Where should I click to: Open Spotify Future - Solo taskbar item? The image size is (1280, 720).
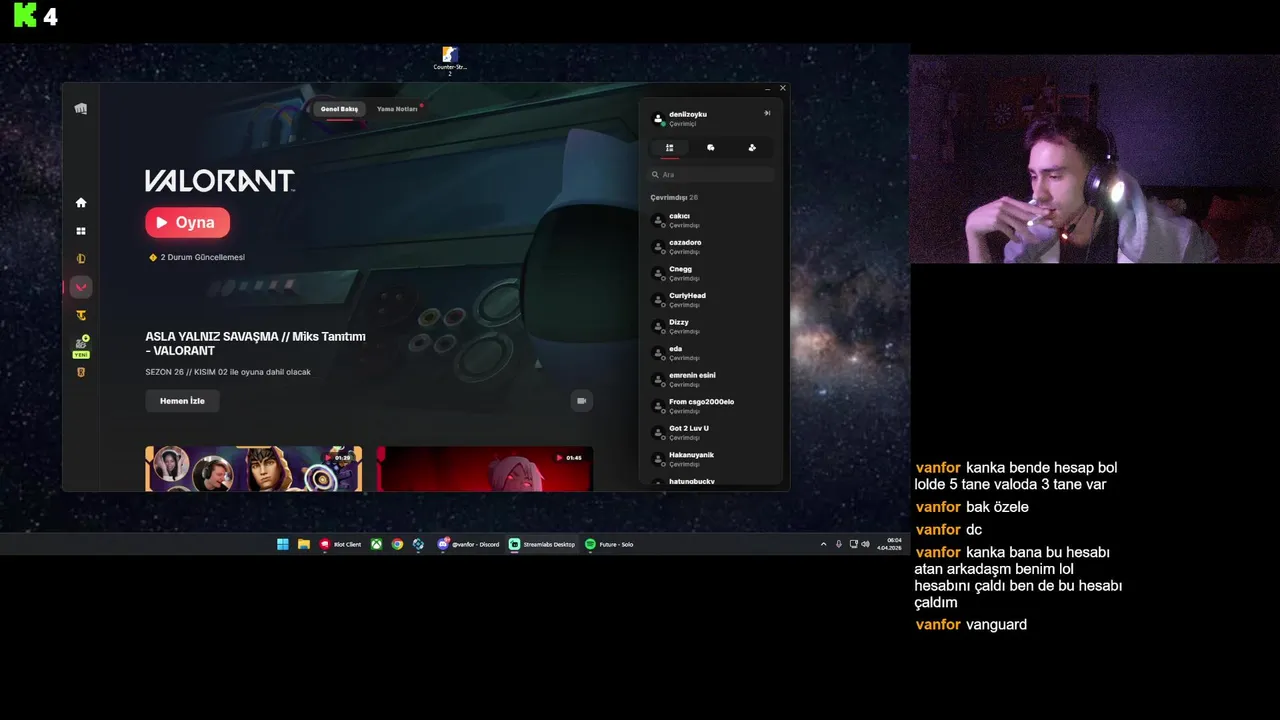tap(609, 544)
